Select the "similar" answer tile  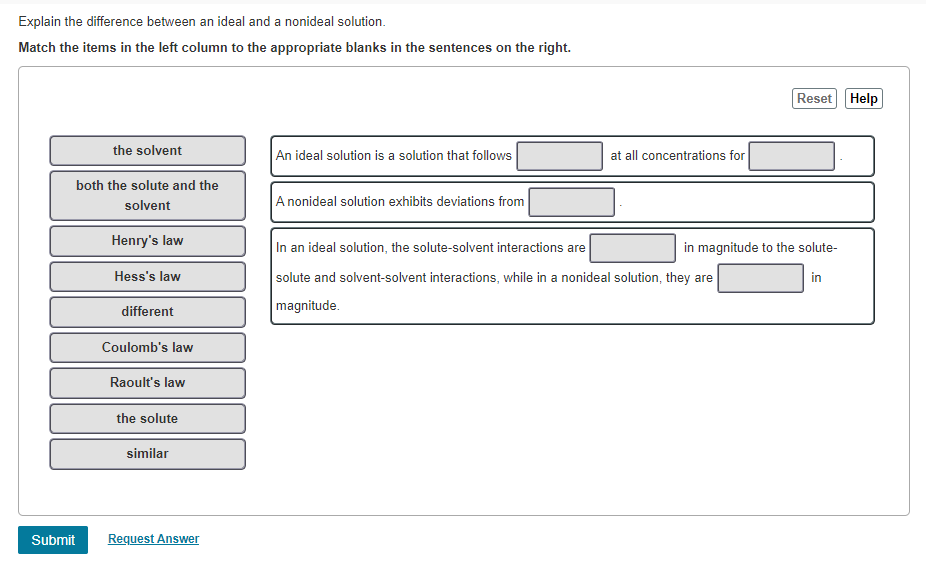pyautogui.click(x=147, y=453)
